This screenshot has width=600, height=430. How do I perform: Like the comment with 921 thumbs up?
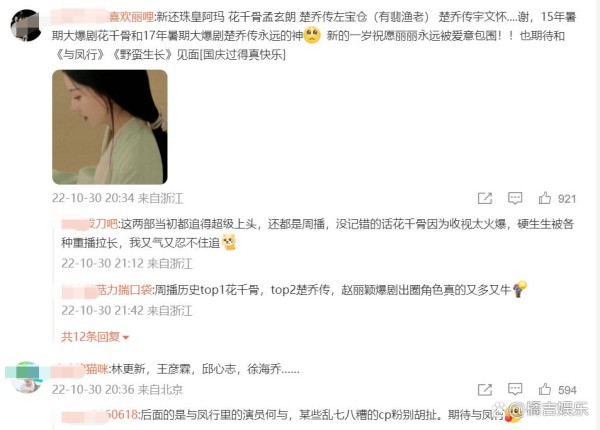pos(545,198)
